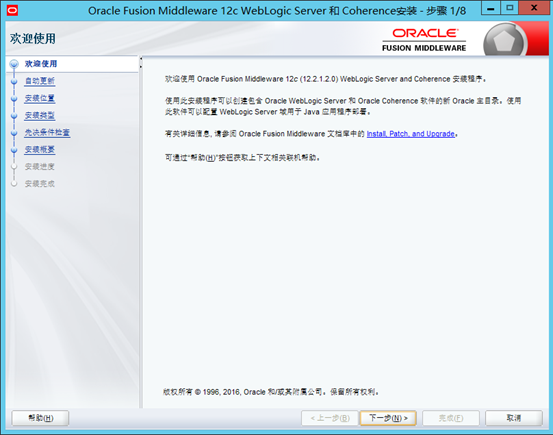
Task: Open the Install, Patch, and Upgrade link
Action: pyautogui.click(x=411, y=134)
